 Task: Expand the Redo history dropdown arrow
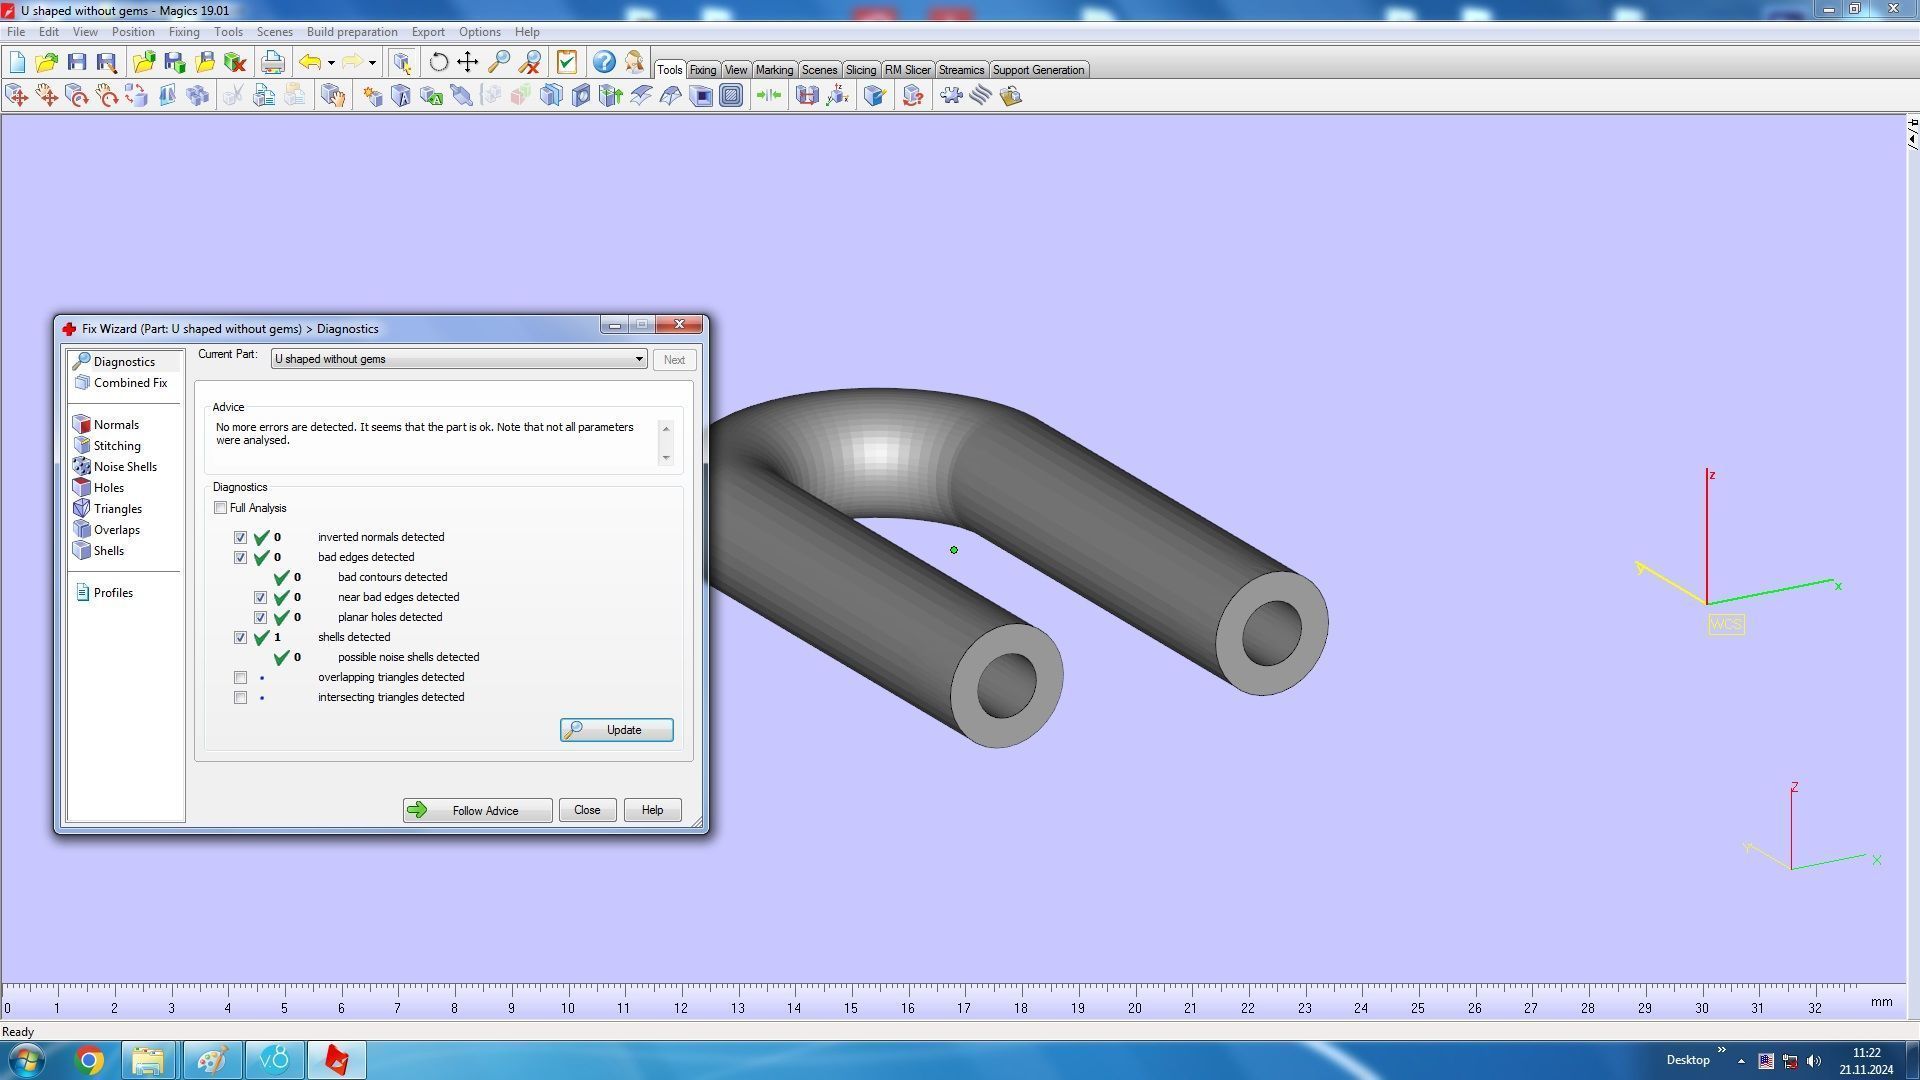pos(372,63)
